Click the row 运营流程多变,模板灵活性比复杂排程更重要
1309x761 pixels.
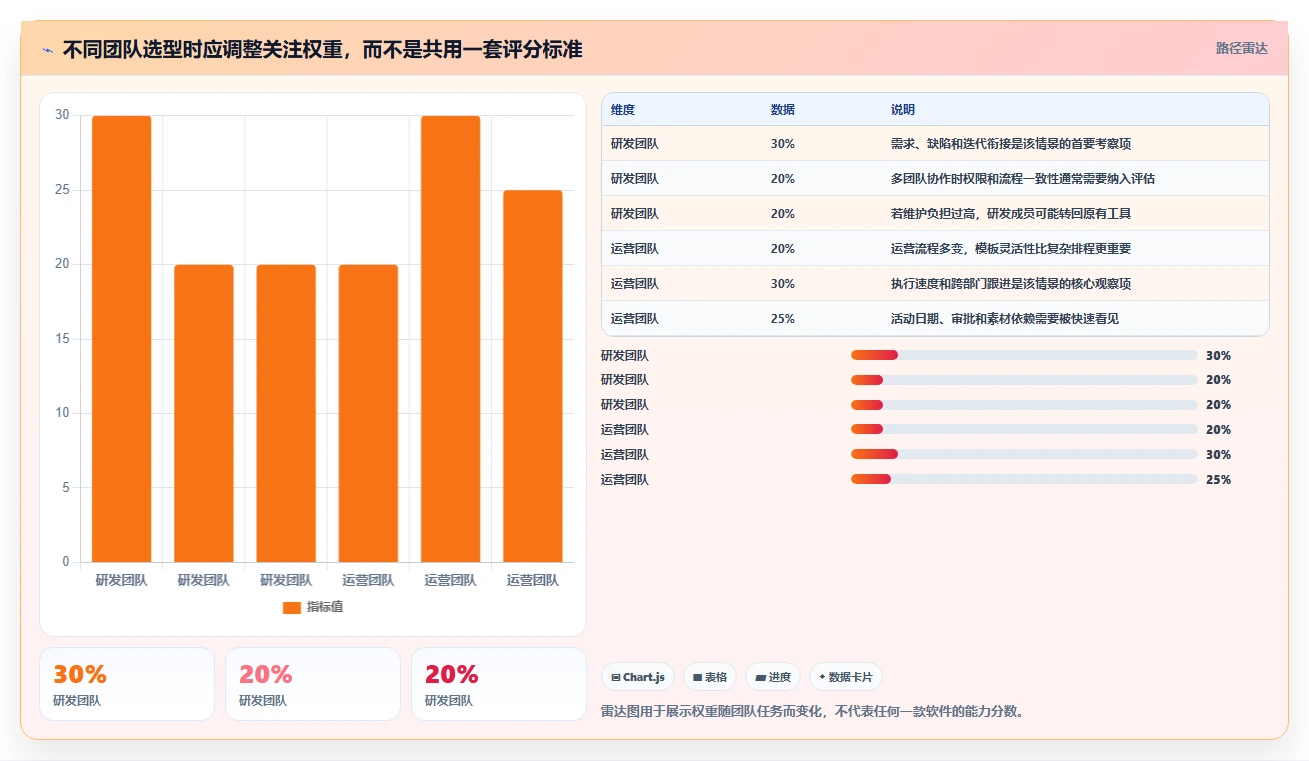(935, 249)
